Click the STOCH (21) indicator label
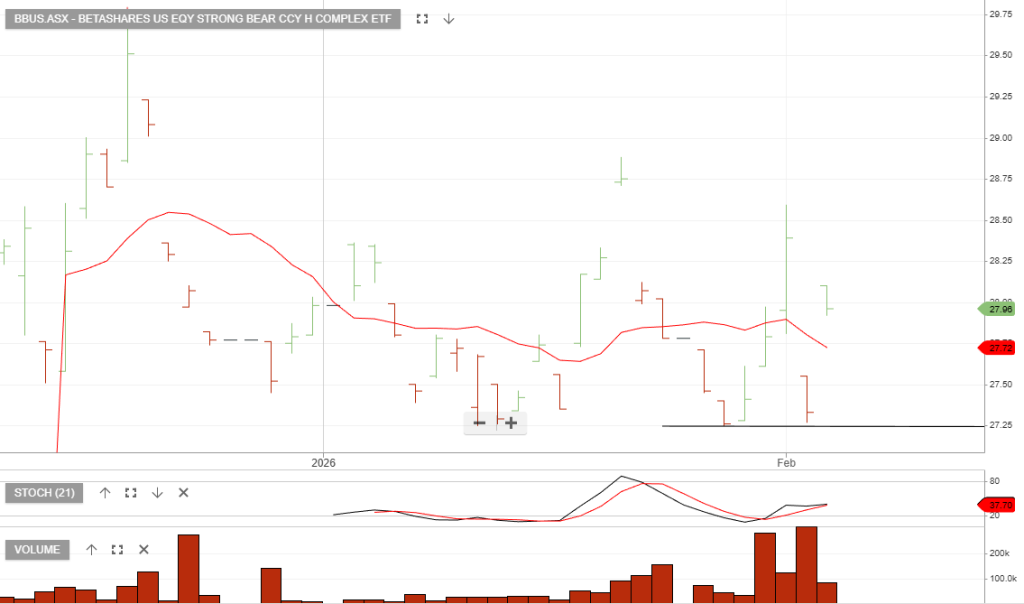Image resolution: width=1024 pixels, height=604 pixels. (x=45, y=493)
